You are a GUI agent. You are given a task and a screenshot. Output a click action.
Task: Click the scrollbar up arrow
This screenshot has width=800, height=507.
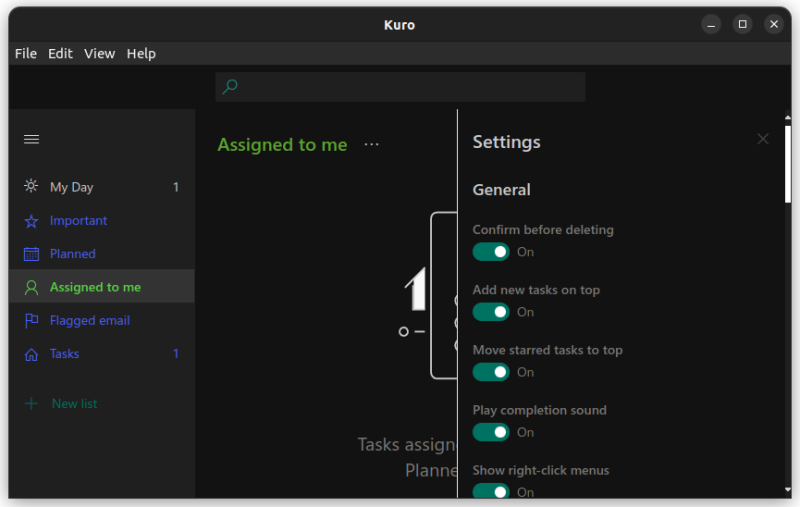(x=788, y=118)
